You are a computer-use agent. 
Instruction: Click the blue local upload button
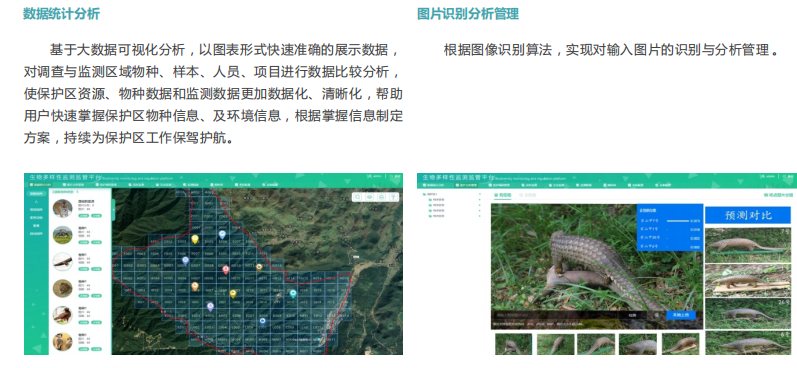point(681,315)
